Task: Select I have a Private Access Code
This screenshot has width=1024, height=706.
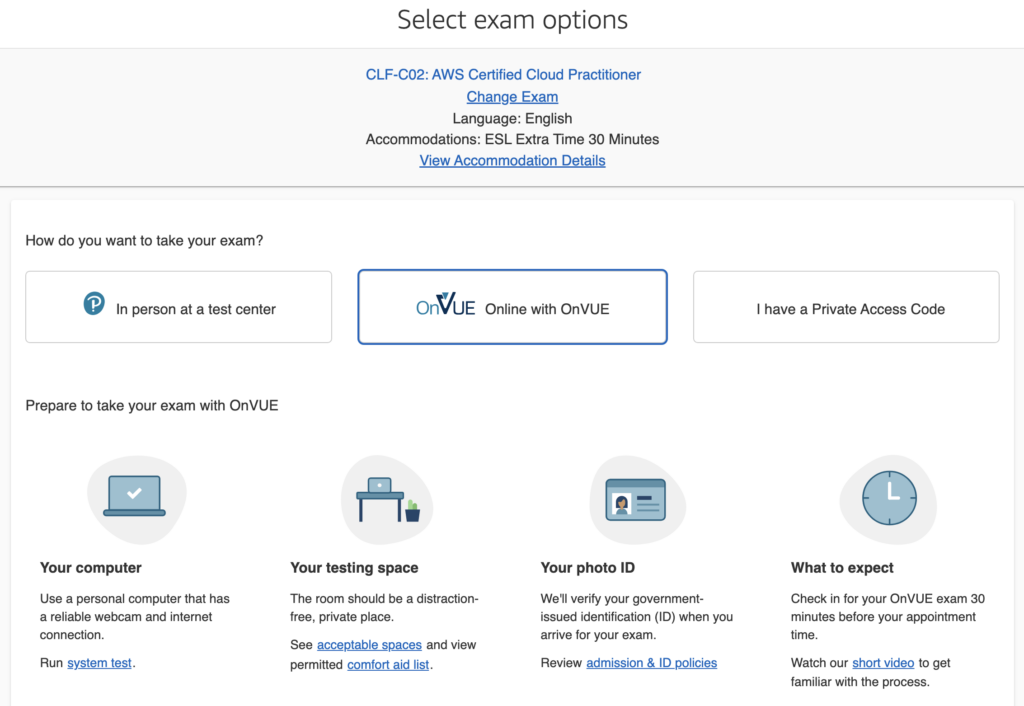Action: coord(846,308)
